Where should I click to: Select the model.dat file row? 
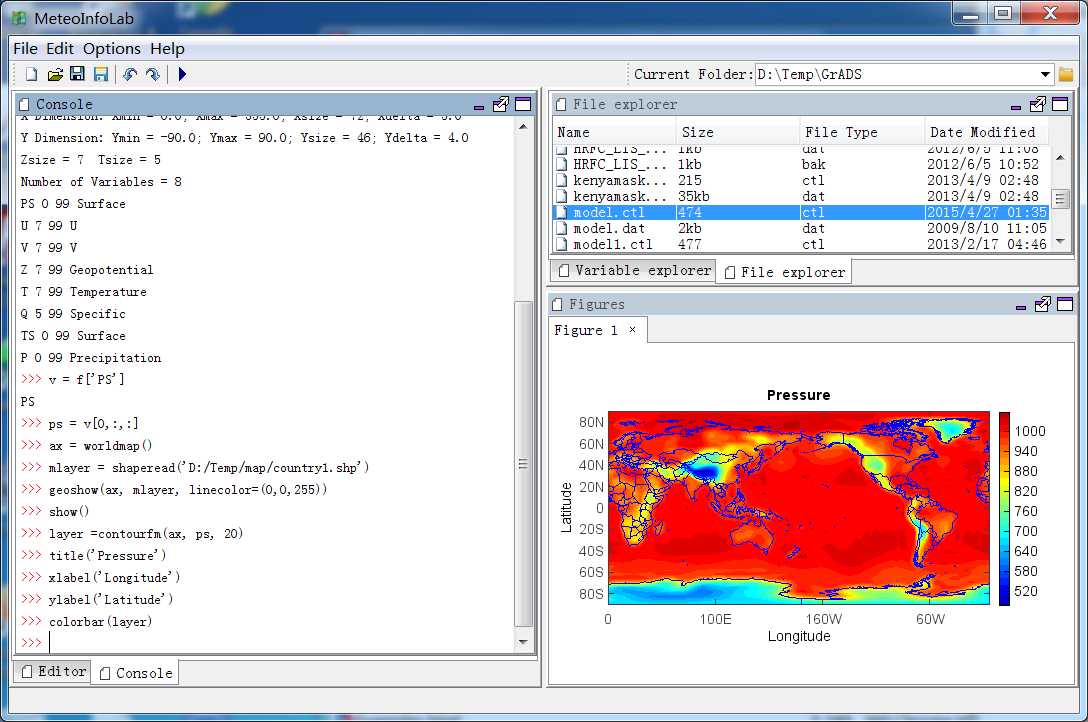click(x=801, y=228)
